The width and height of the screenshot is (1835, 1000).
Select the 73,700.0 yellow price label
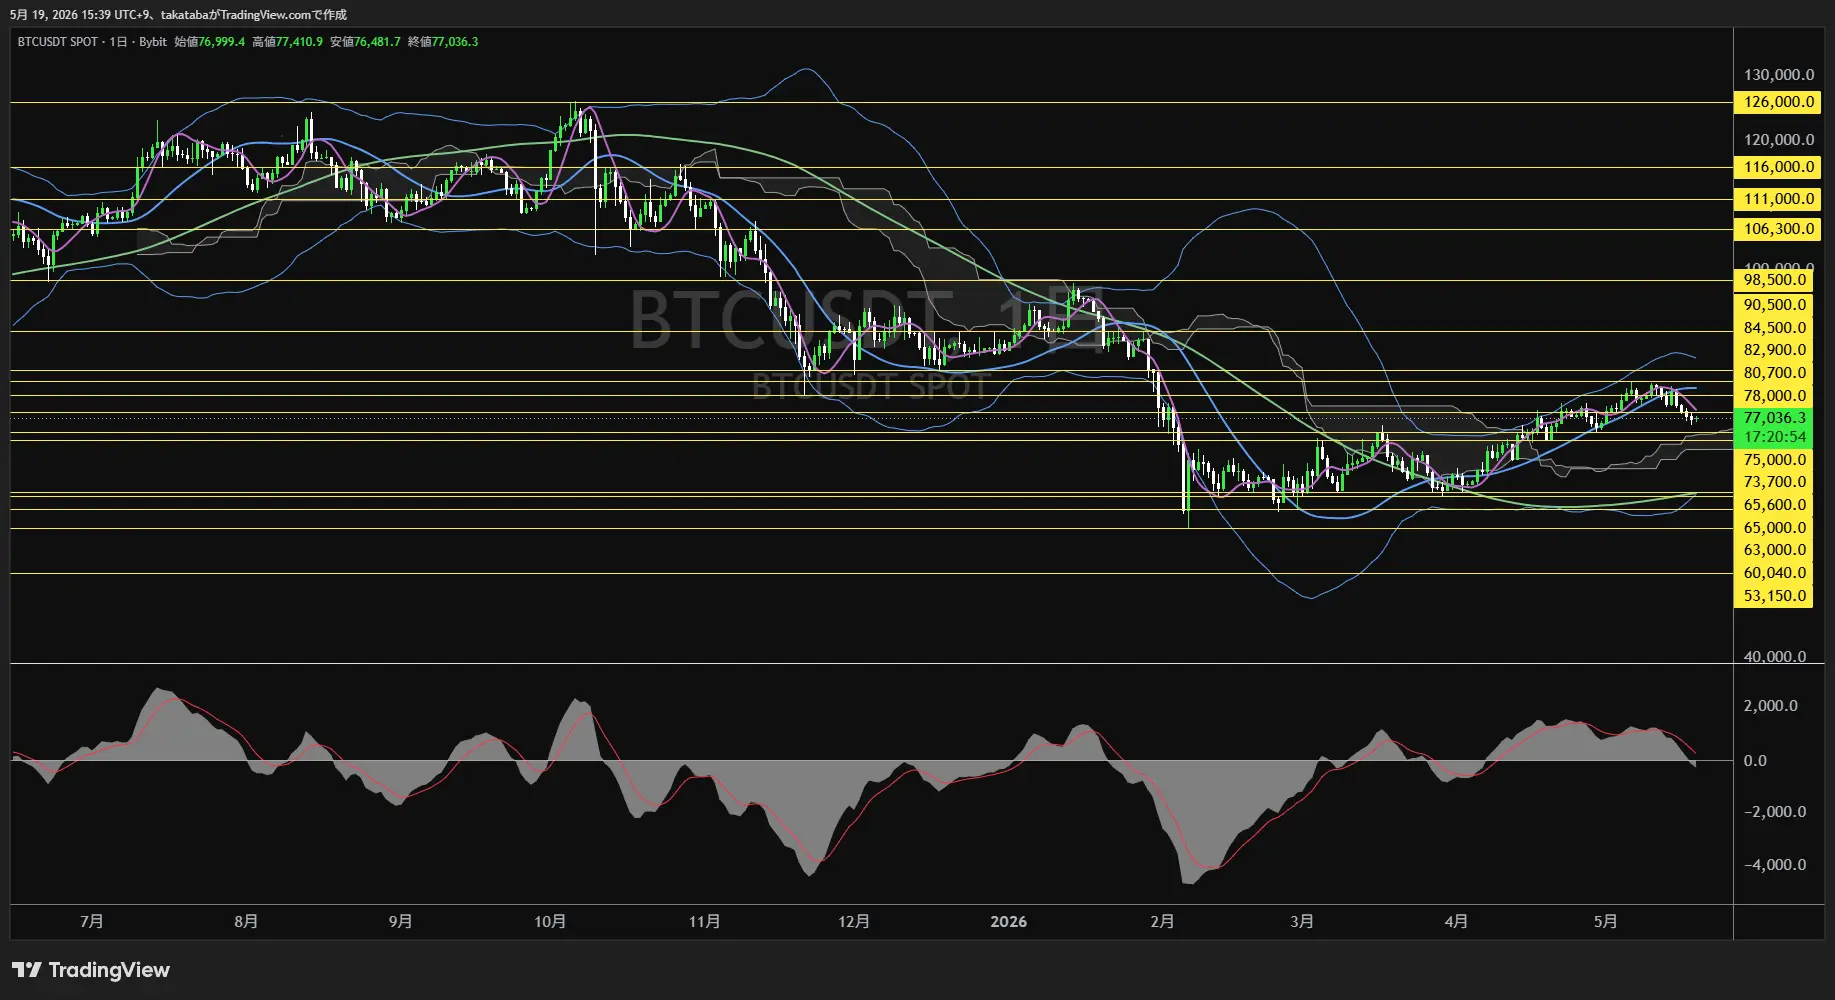1773,482
